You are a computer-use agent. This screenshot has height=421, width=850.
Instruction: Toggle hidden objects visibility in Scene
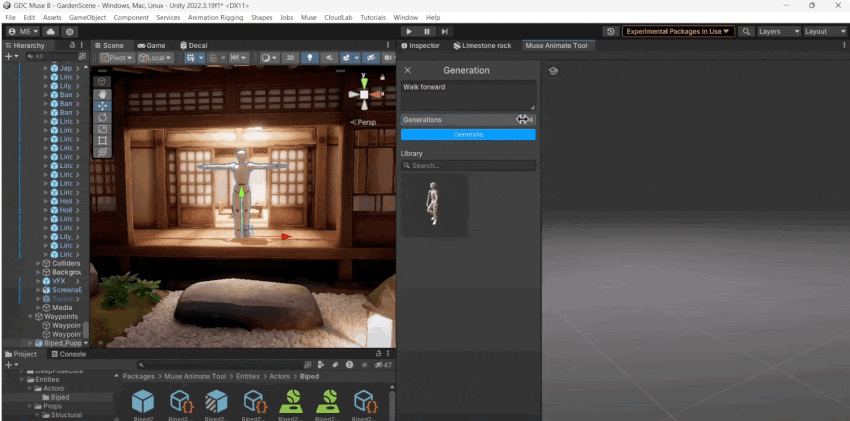pyautogui.click(x=371, y=57)
